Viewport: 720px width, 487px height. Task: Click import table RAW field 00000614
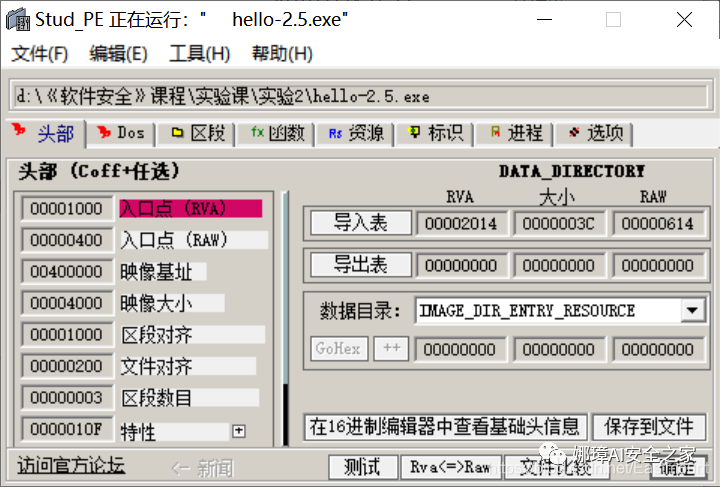[658, 224]
